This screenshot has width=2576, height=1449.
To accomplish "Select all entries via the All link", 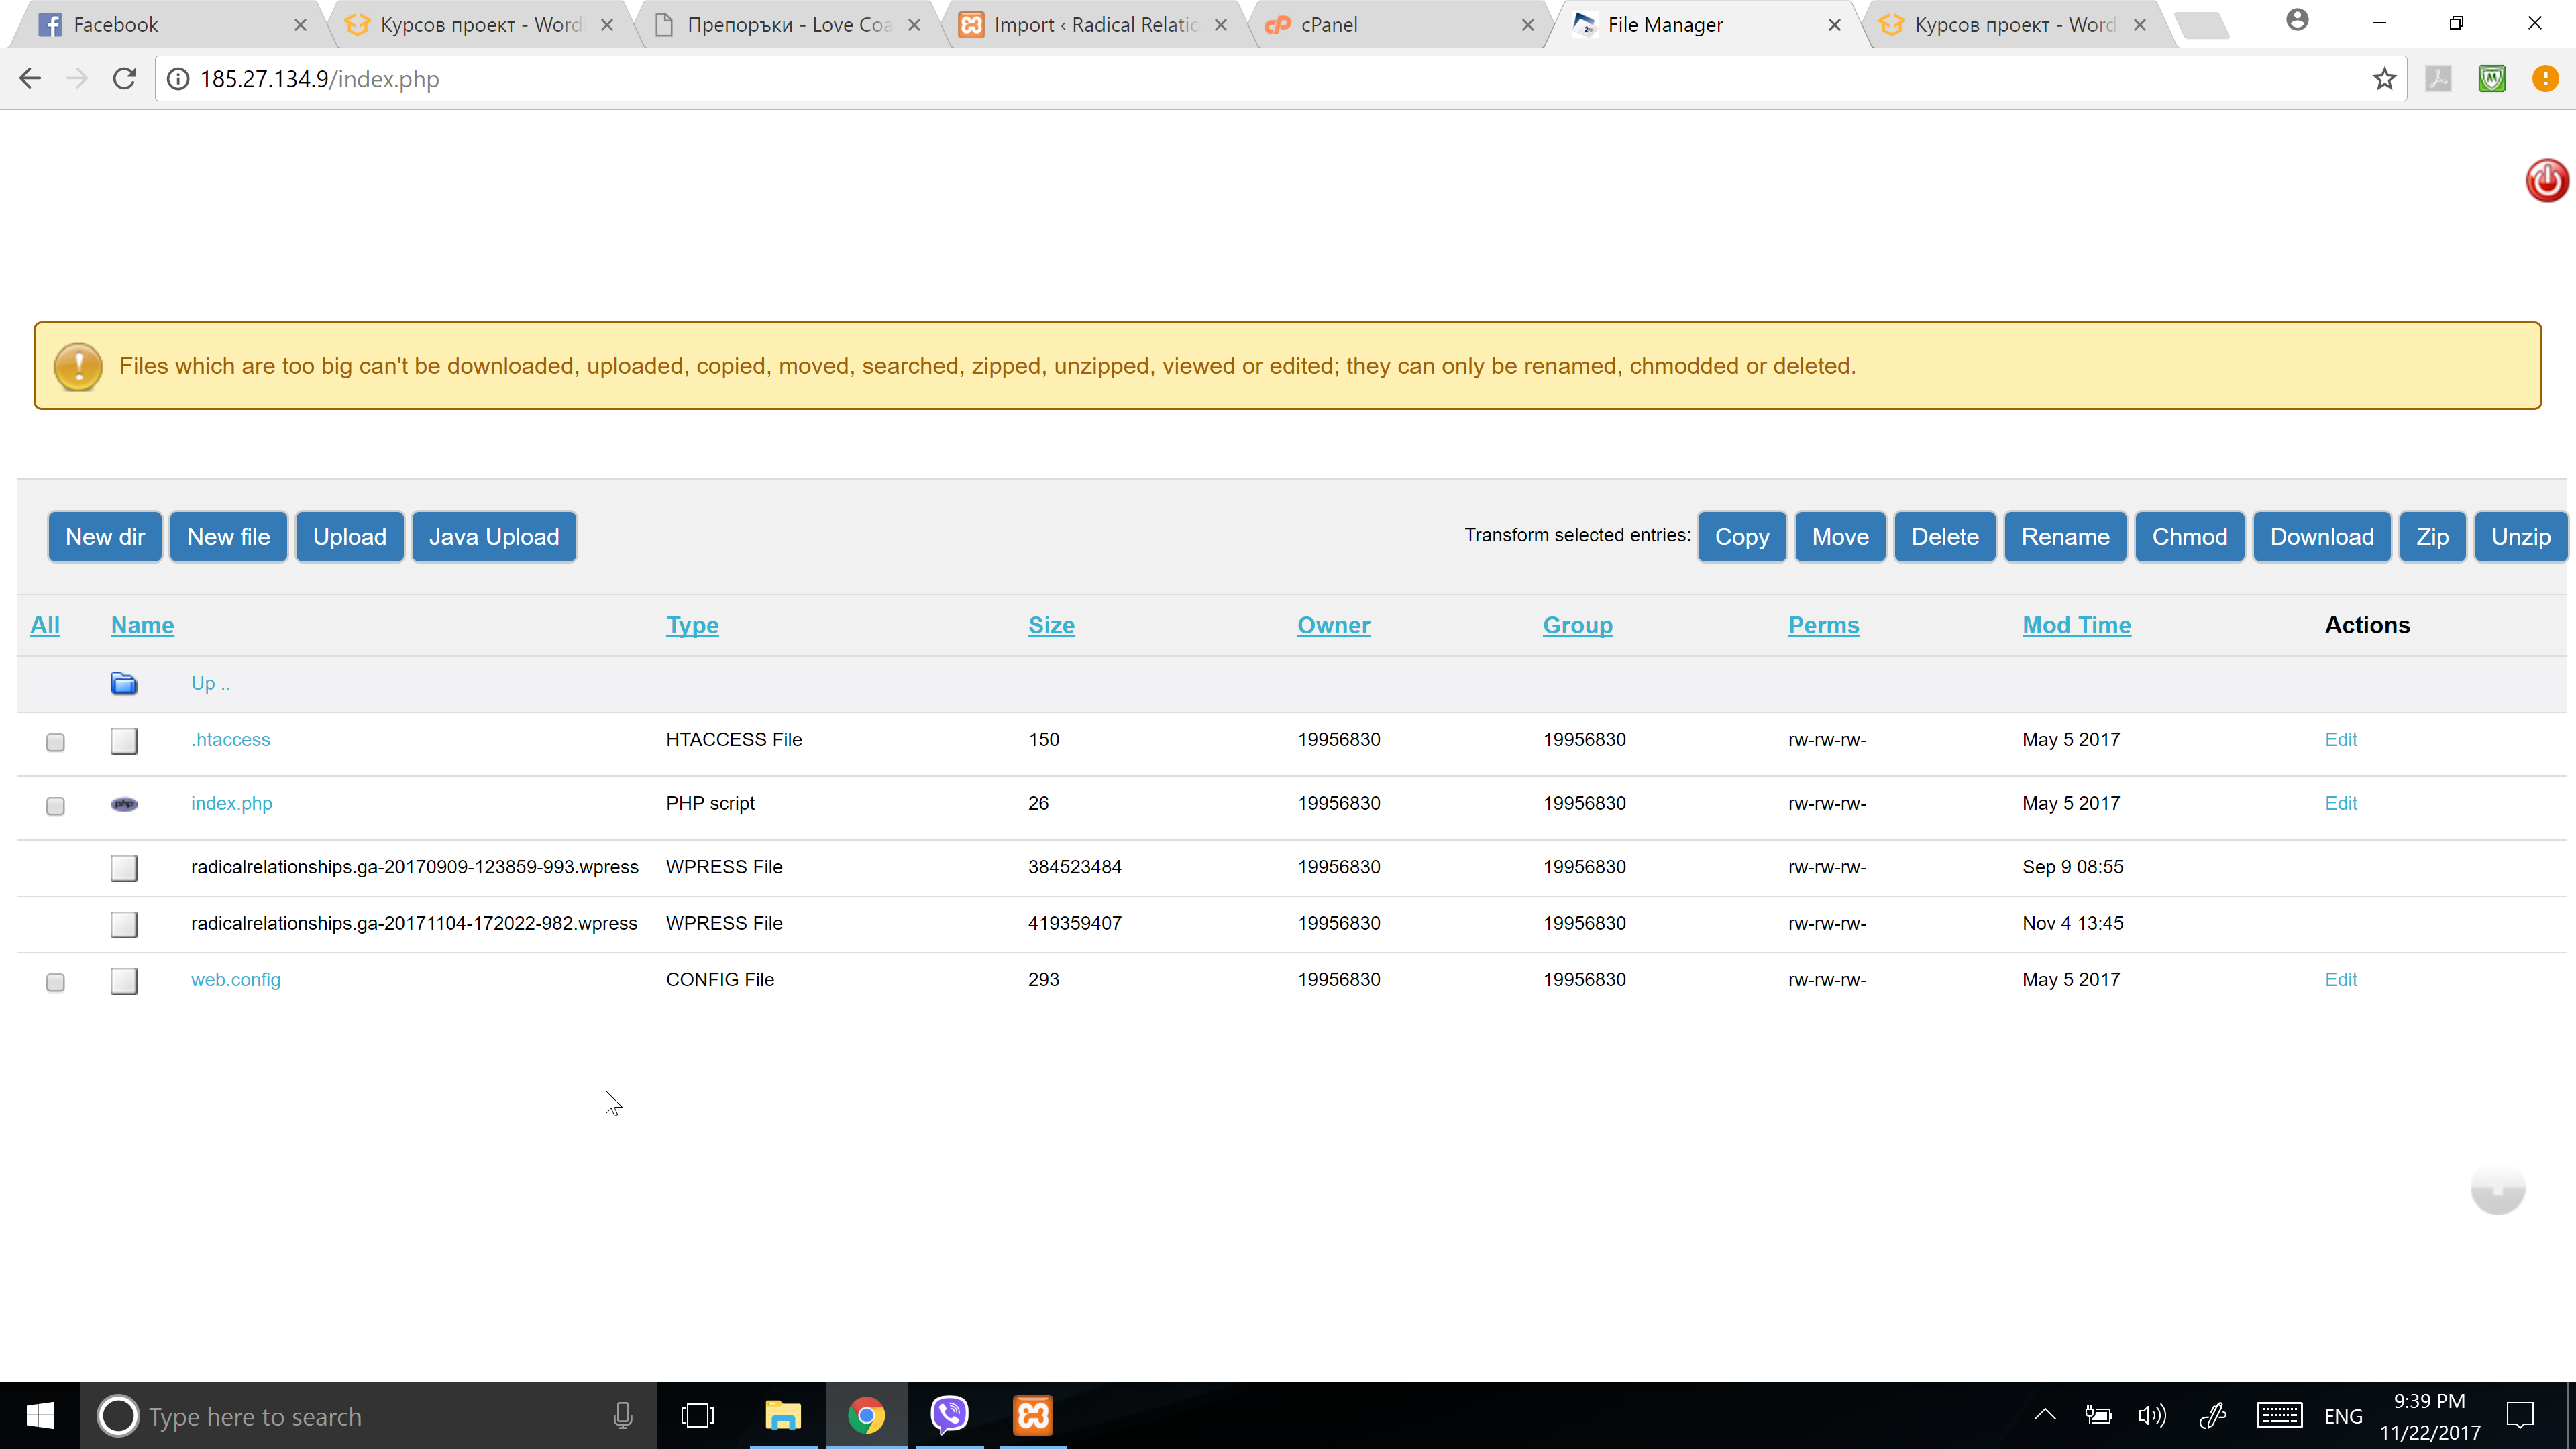I will [45, 625].
